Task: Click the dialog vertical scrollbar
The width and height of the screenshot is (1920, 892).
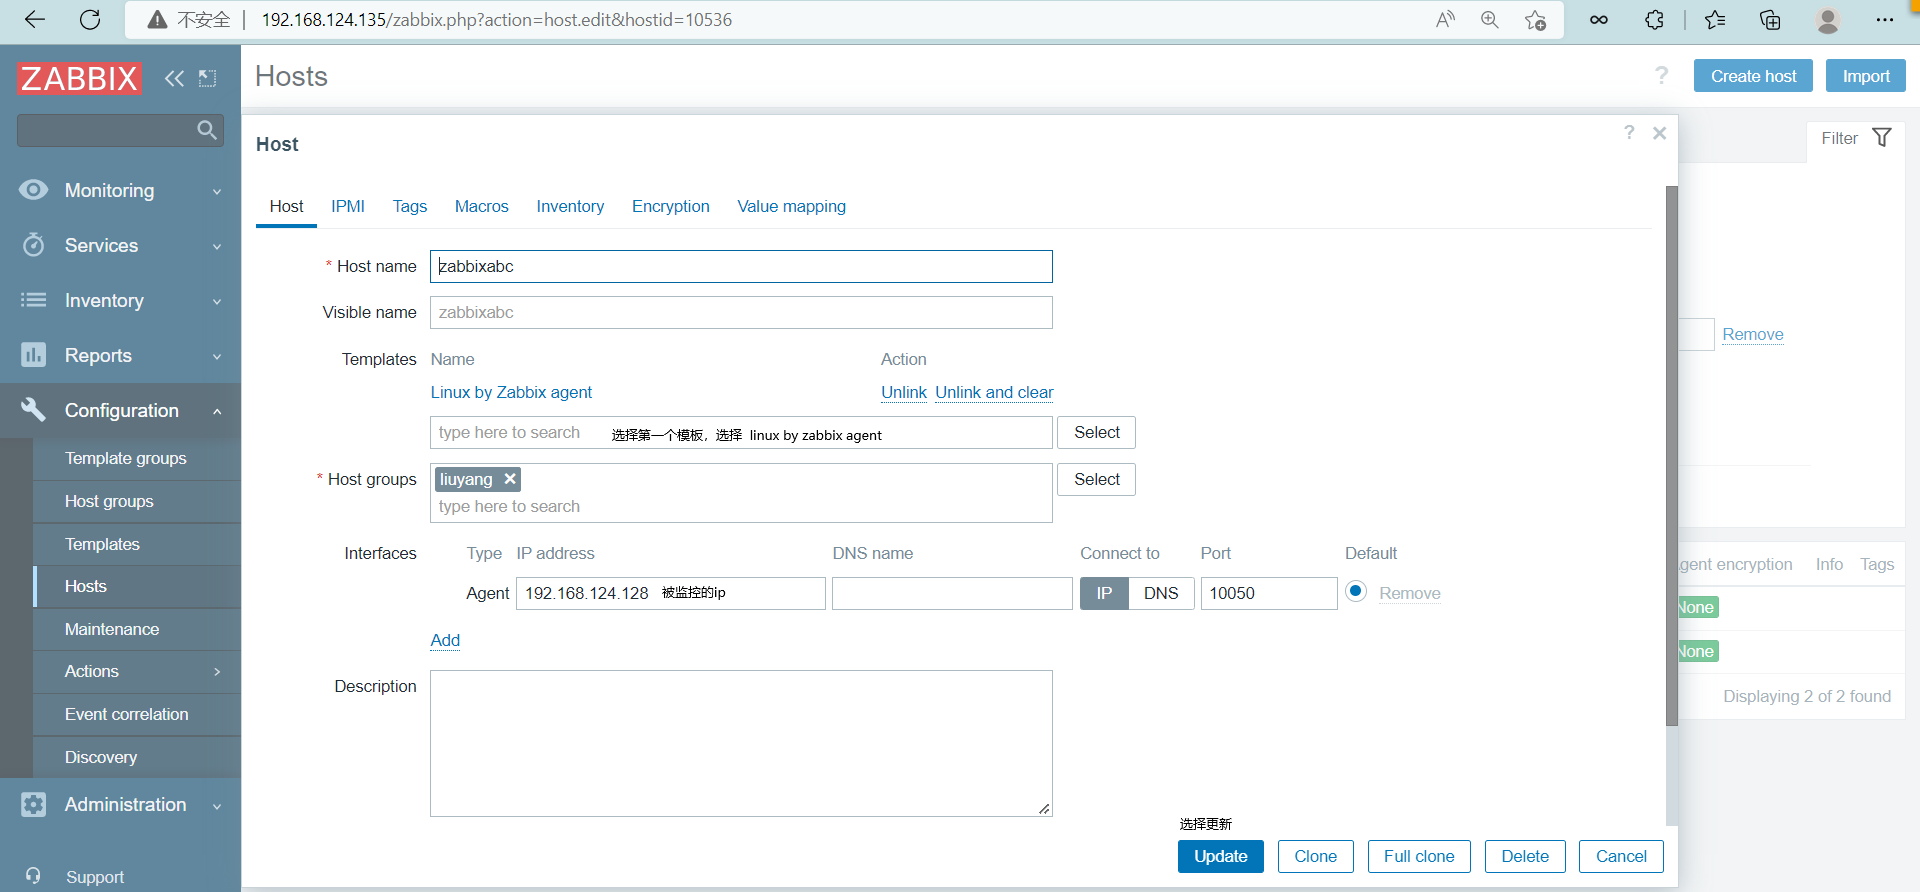Action: (x=1671, y=455)
